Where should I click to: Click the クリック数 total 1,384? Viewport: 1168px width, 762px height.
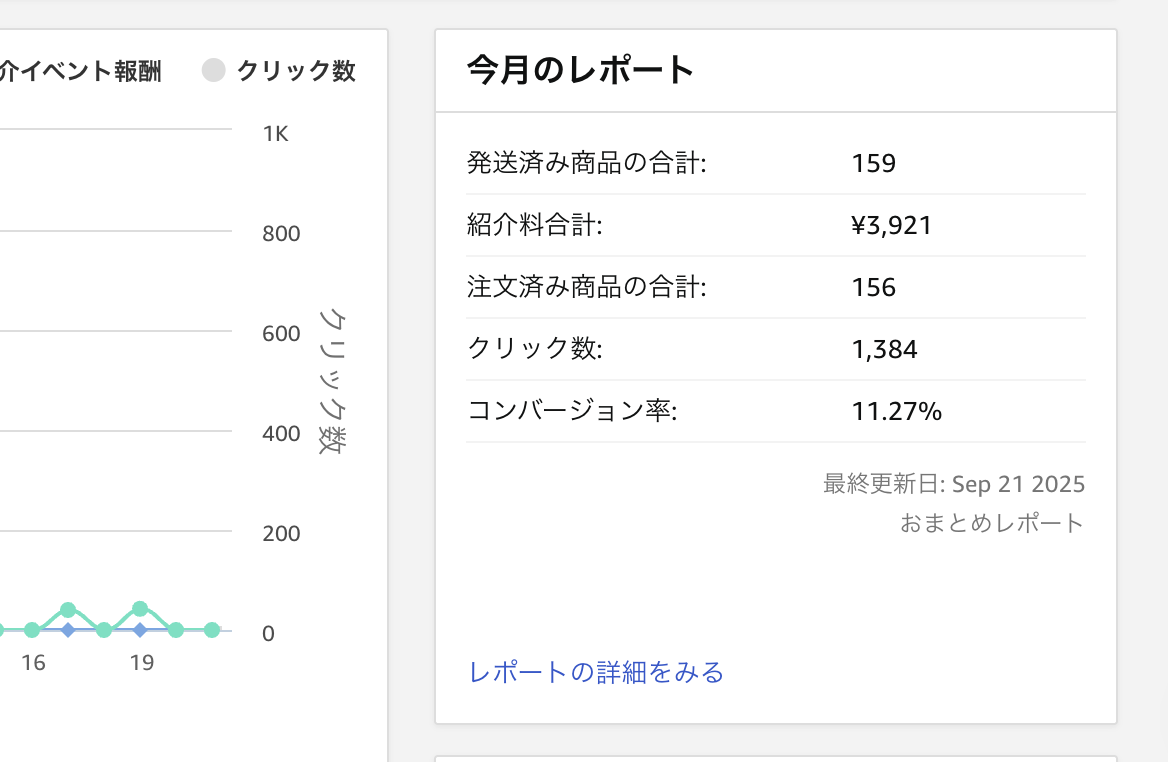click(885, 350)
